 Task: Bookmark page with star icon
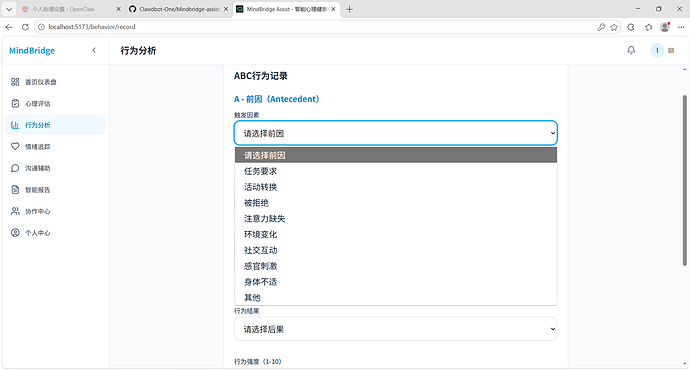click(x=614, y=27)
